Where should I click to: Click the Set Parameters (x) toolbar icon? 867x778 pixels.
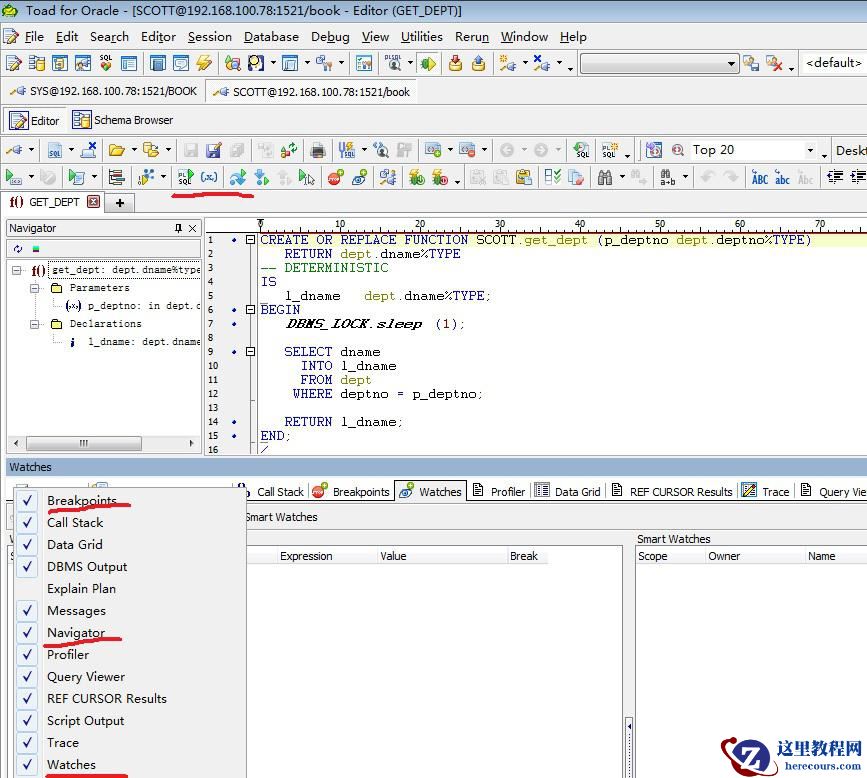point(209,177)
